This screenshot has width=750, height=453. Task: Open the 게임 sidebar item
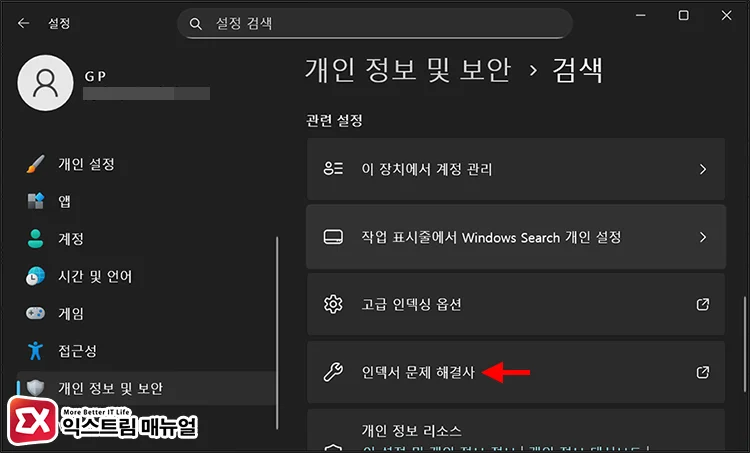click(x=146, y=313)
